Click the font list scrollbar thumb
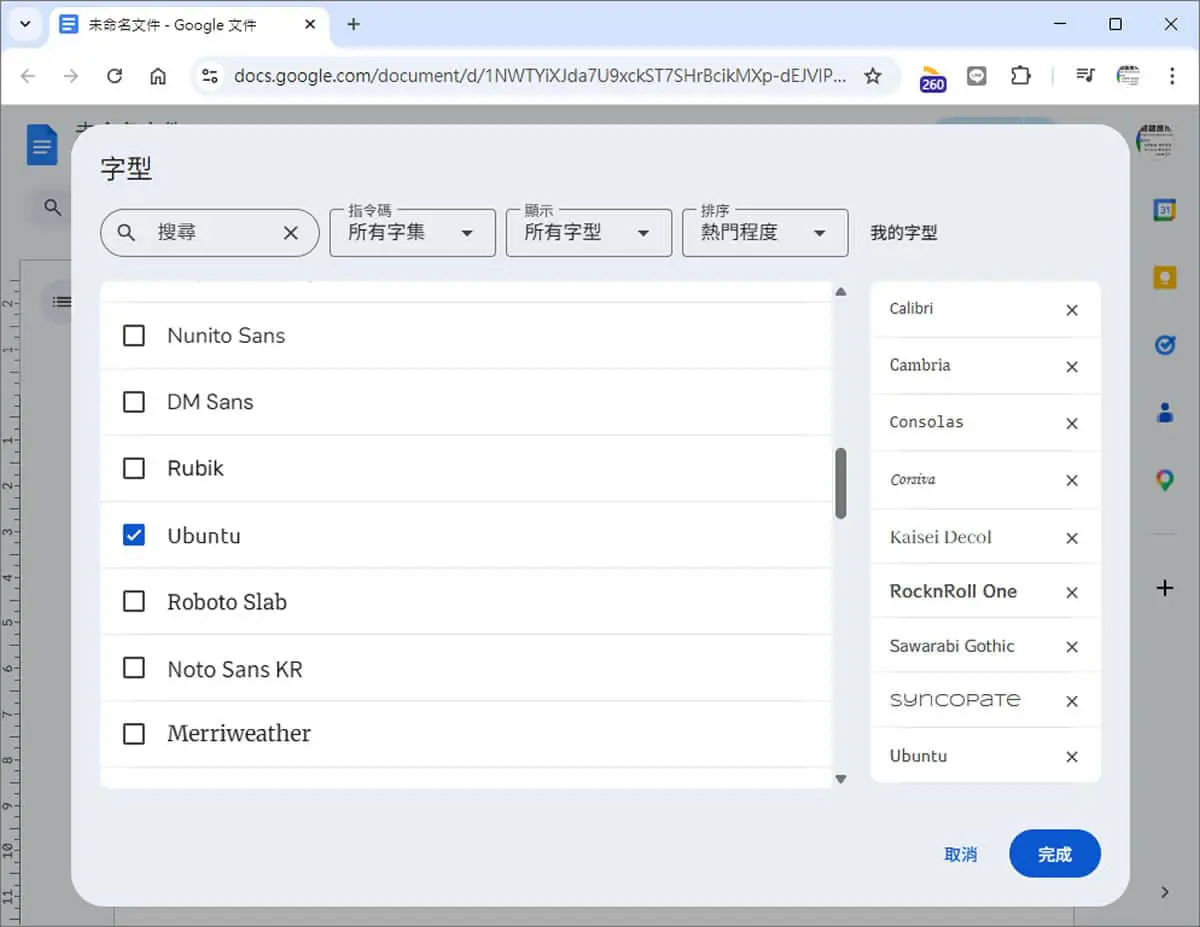 pos(841,483)
